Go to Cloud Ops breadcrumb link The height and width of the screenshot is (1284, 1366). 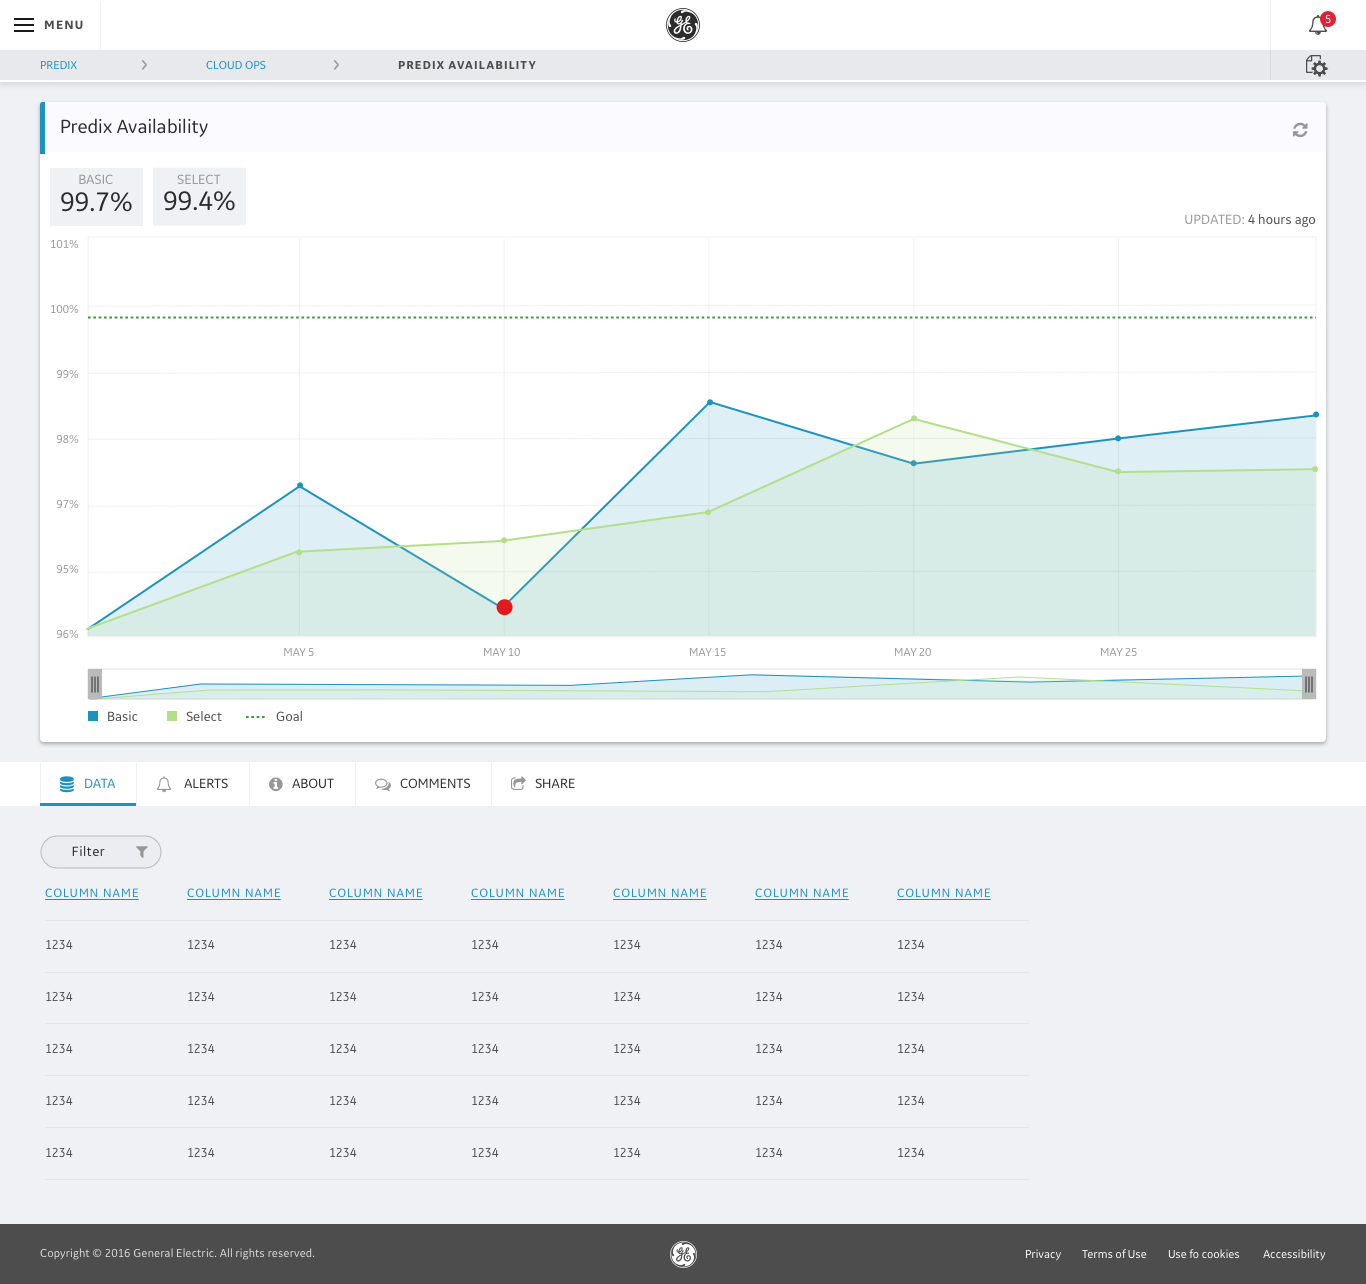(236, 65)
